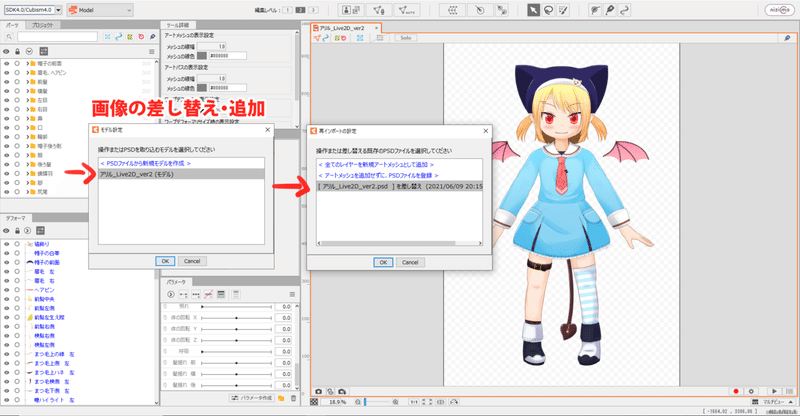Click the snapshot camera icon below canvas
This screenshot has height=416, width=800.
(318, 391)
